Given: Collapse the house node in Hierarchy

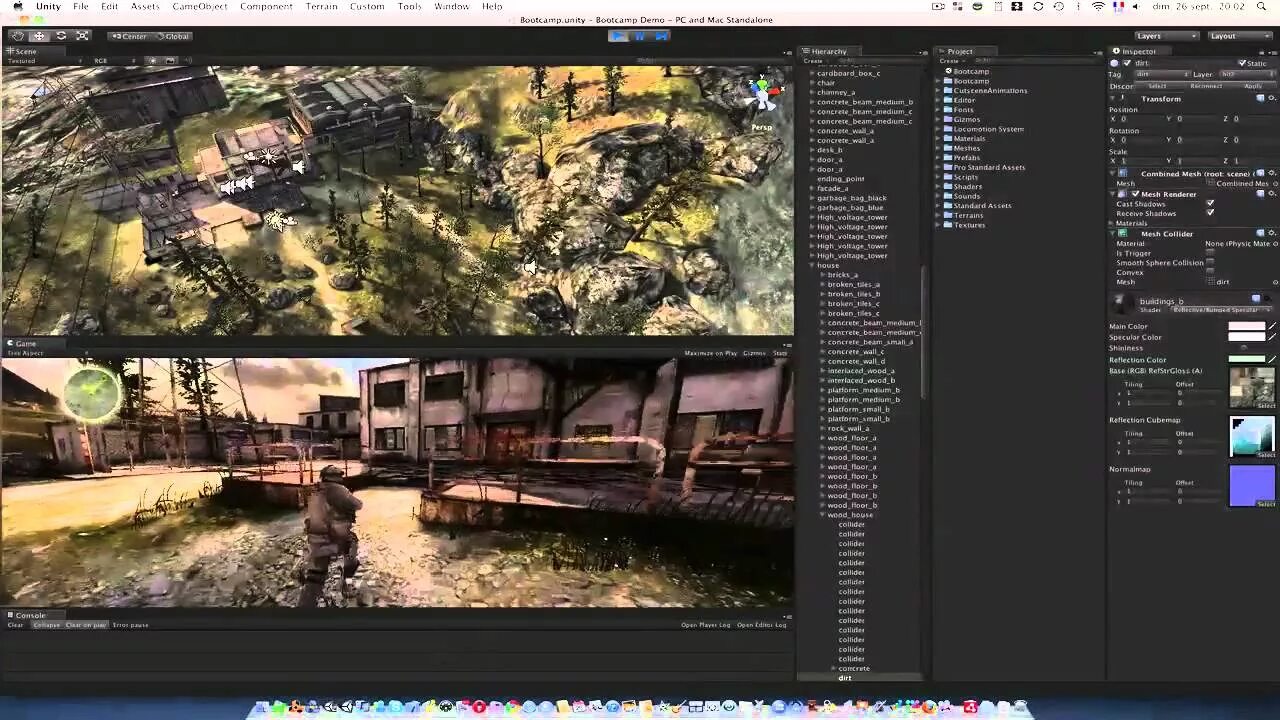Looking at the screenshot, I should [x=812, y=265].
